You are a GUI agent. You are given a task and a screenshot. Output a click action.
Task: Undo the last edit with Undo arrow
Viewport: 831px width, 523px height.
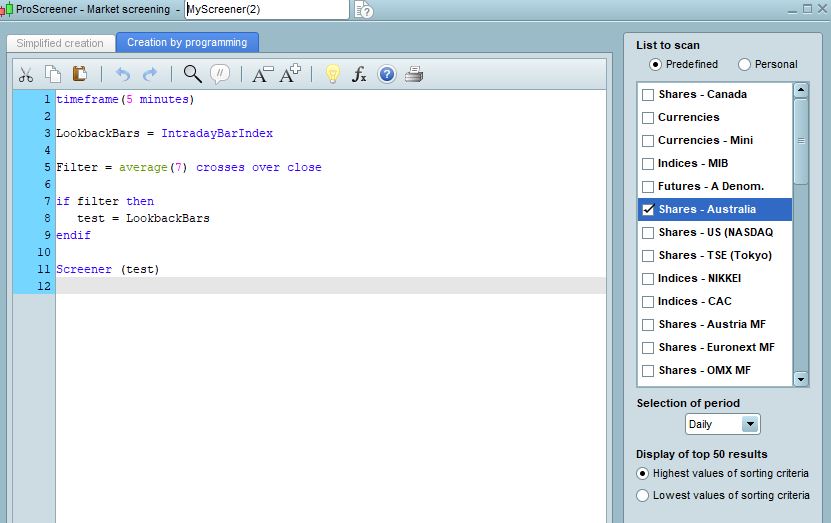123,74
